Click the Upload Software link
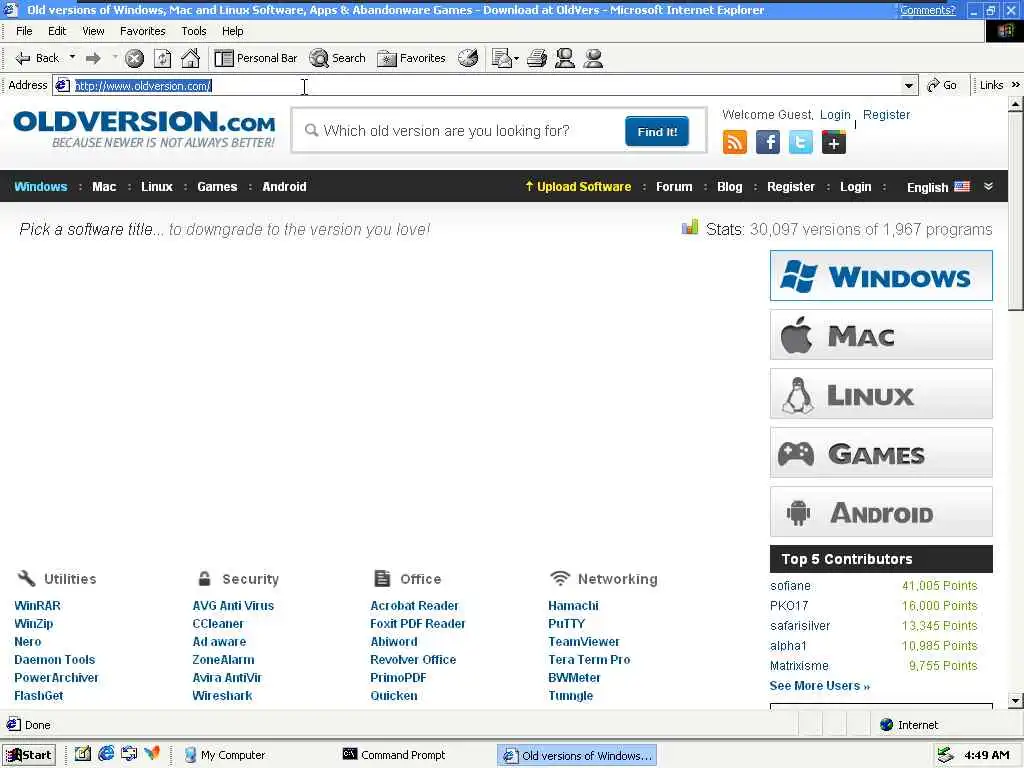This screenshot has width=1024, height=768. [578, 187]
